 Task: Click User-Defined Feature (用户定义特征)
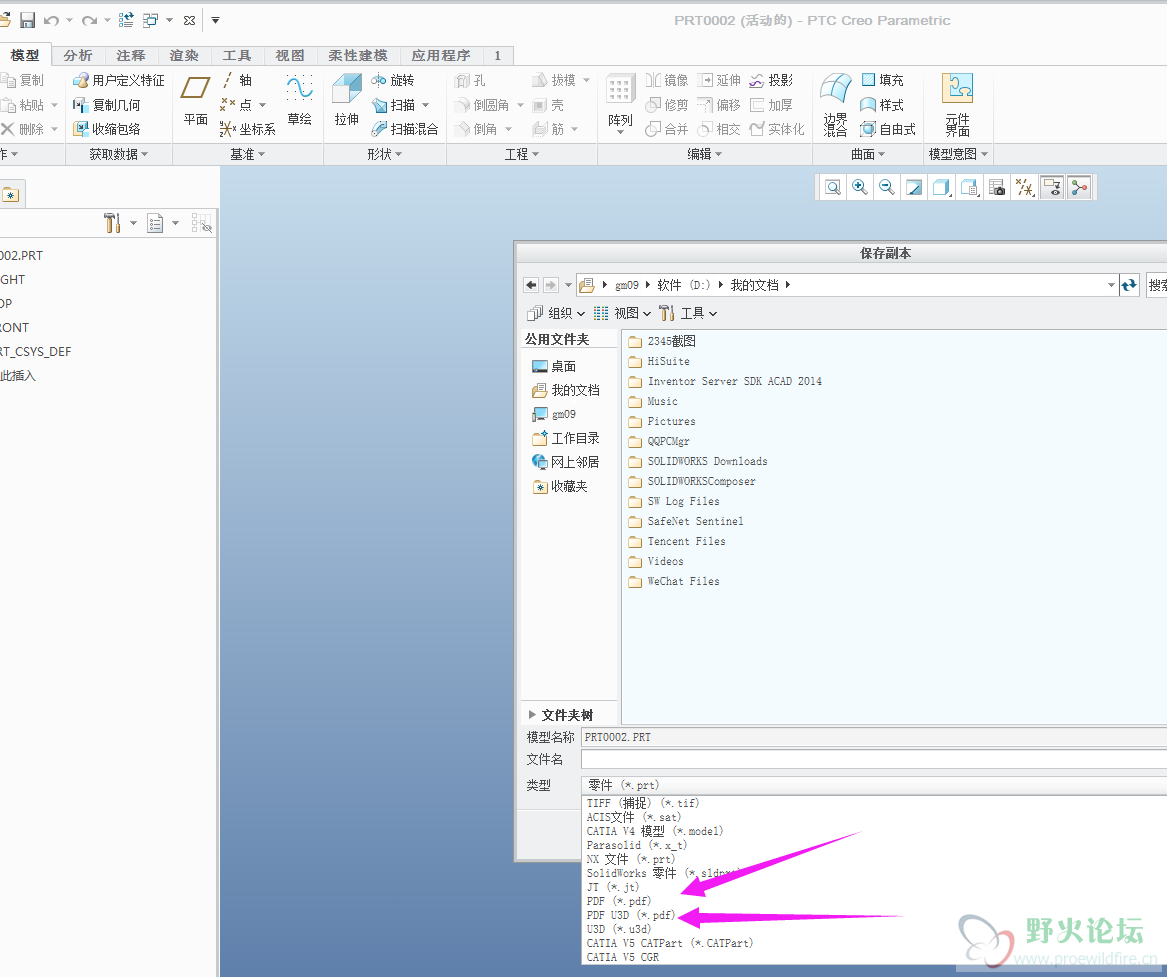pyautogui.click(x=118, y=80)
